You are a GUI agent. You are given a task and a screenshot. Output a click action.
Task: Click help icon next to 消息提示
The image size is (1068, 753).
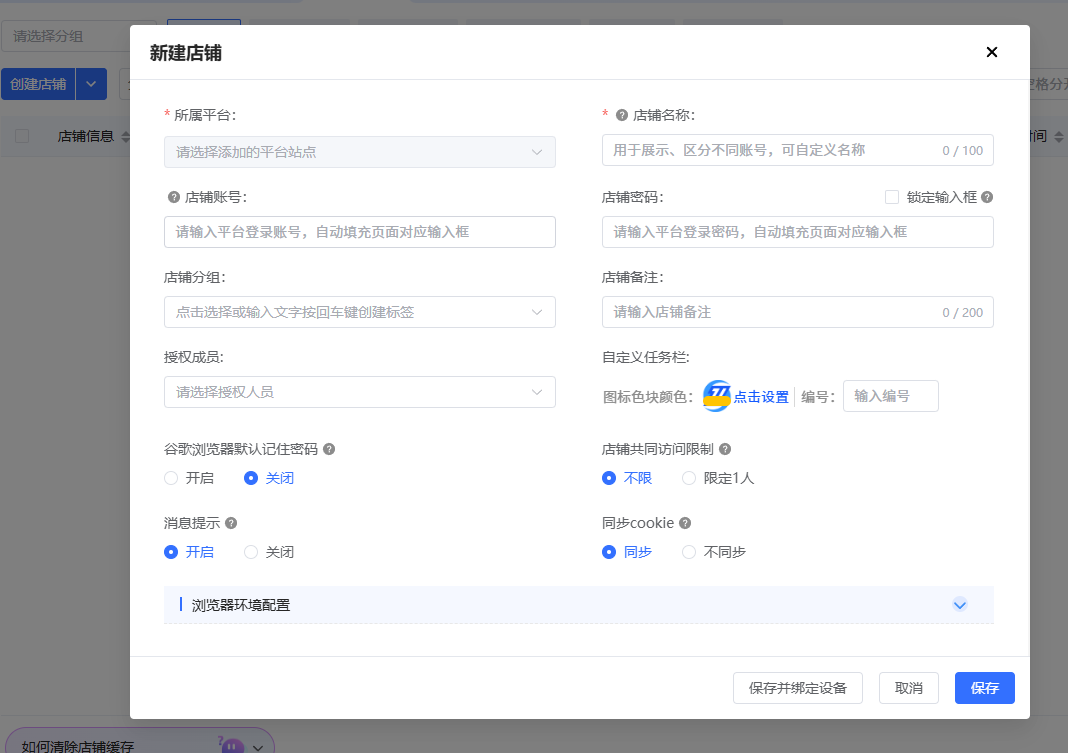point(231,523)
